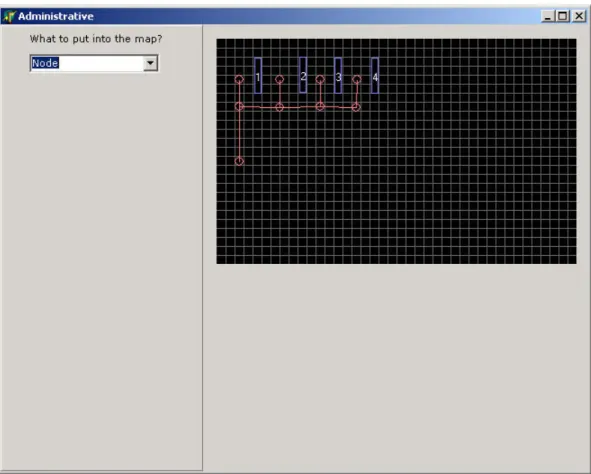The height and width of the screenshot is (474, 591).
Task: Click the node circle between rectangles 3 and 4
Action: (x=357, y=79)
